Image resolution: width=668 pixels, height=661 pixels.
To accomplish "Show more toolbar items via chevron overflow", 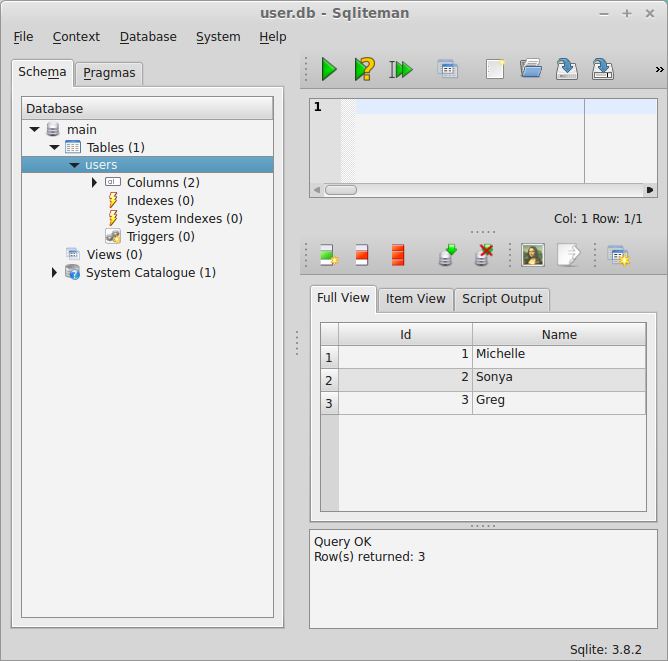I will (658, 69).
